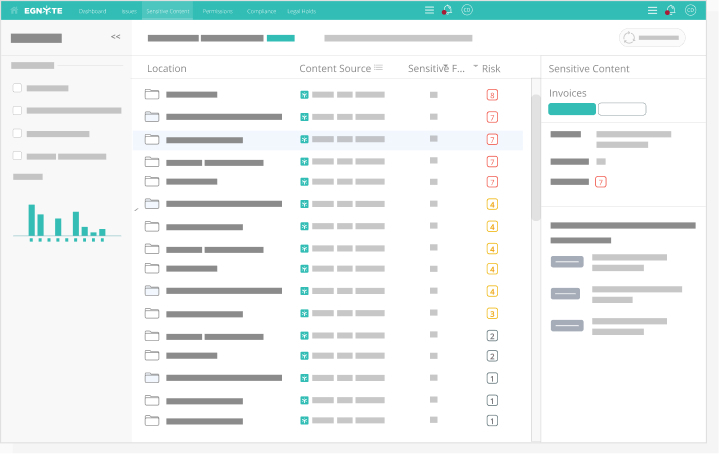This screenshot has height=454, width=719.
Task: Click folder icon in the first row
Action: pyautogui.click(x=152, y=95)
